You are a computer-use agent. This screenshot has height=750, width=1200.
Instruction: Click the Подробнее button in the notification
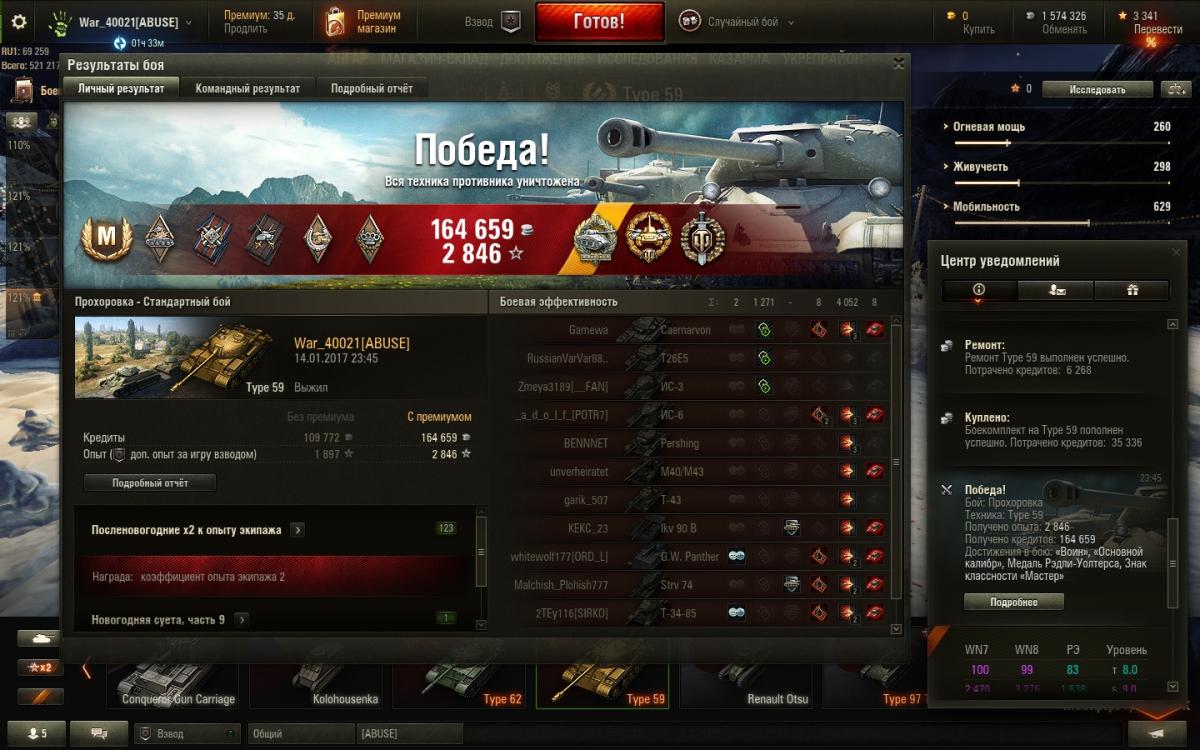click(x=1013, y=602)
